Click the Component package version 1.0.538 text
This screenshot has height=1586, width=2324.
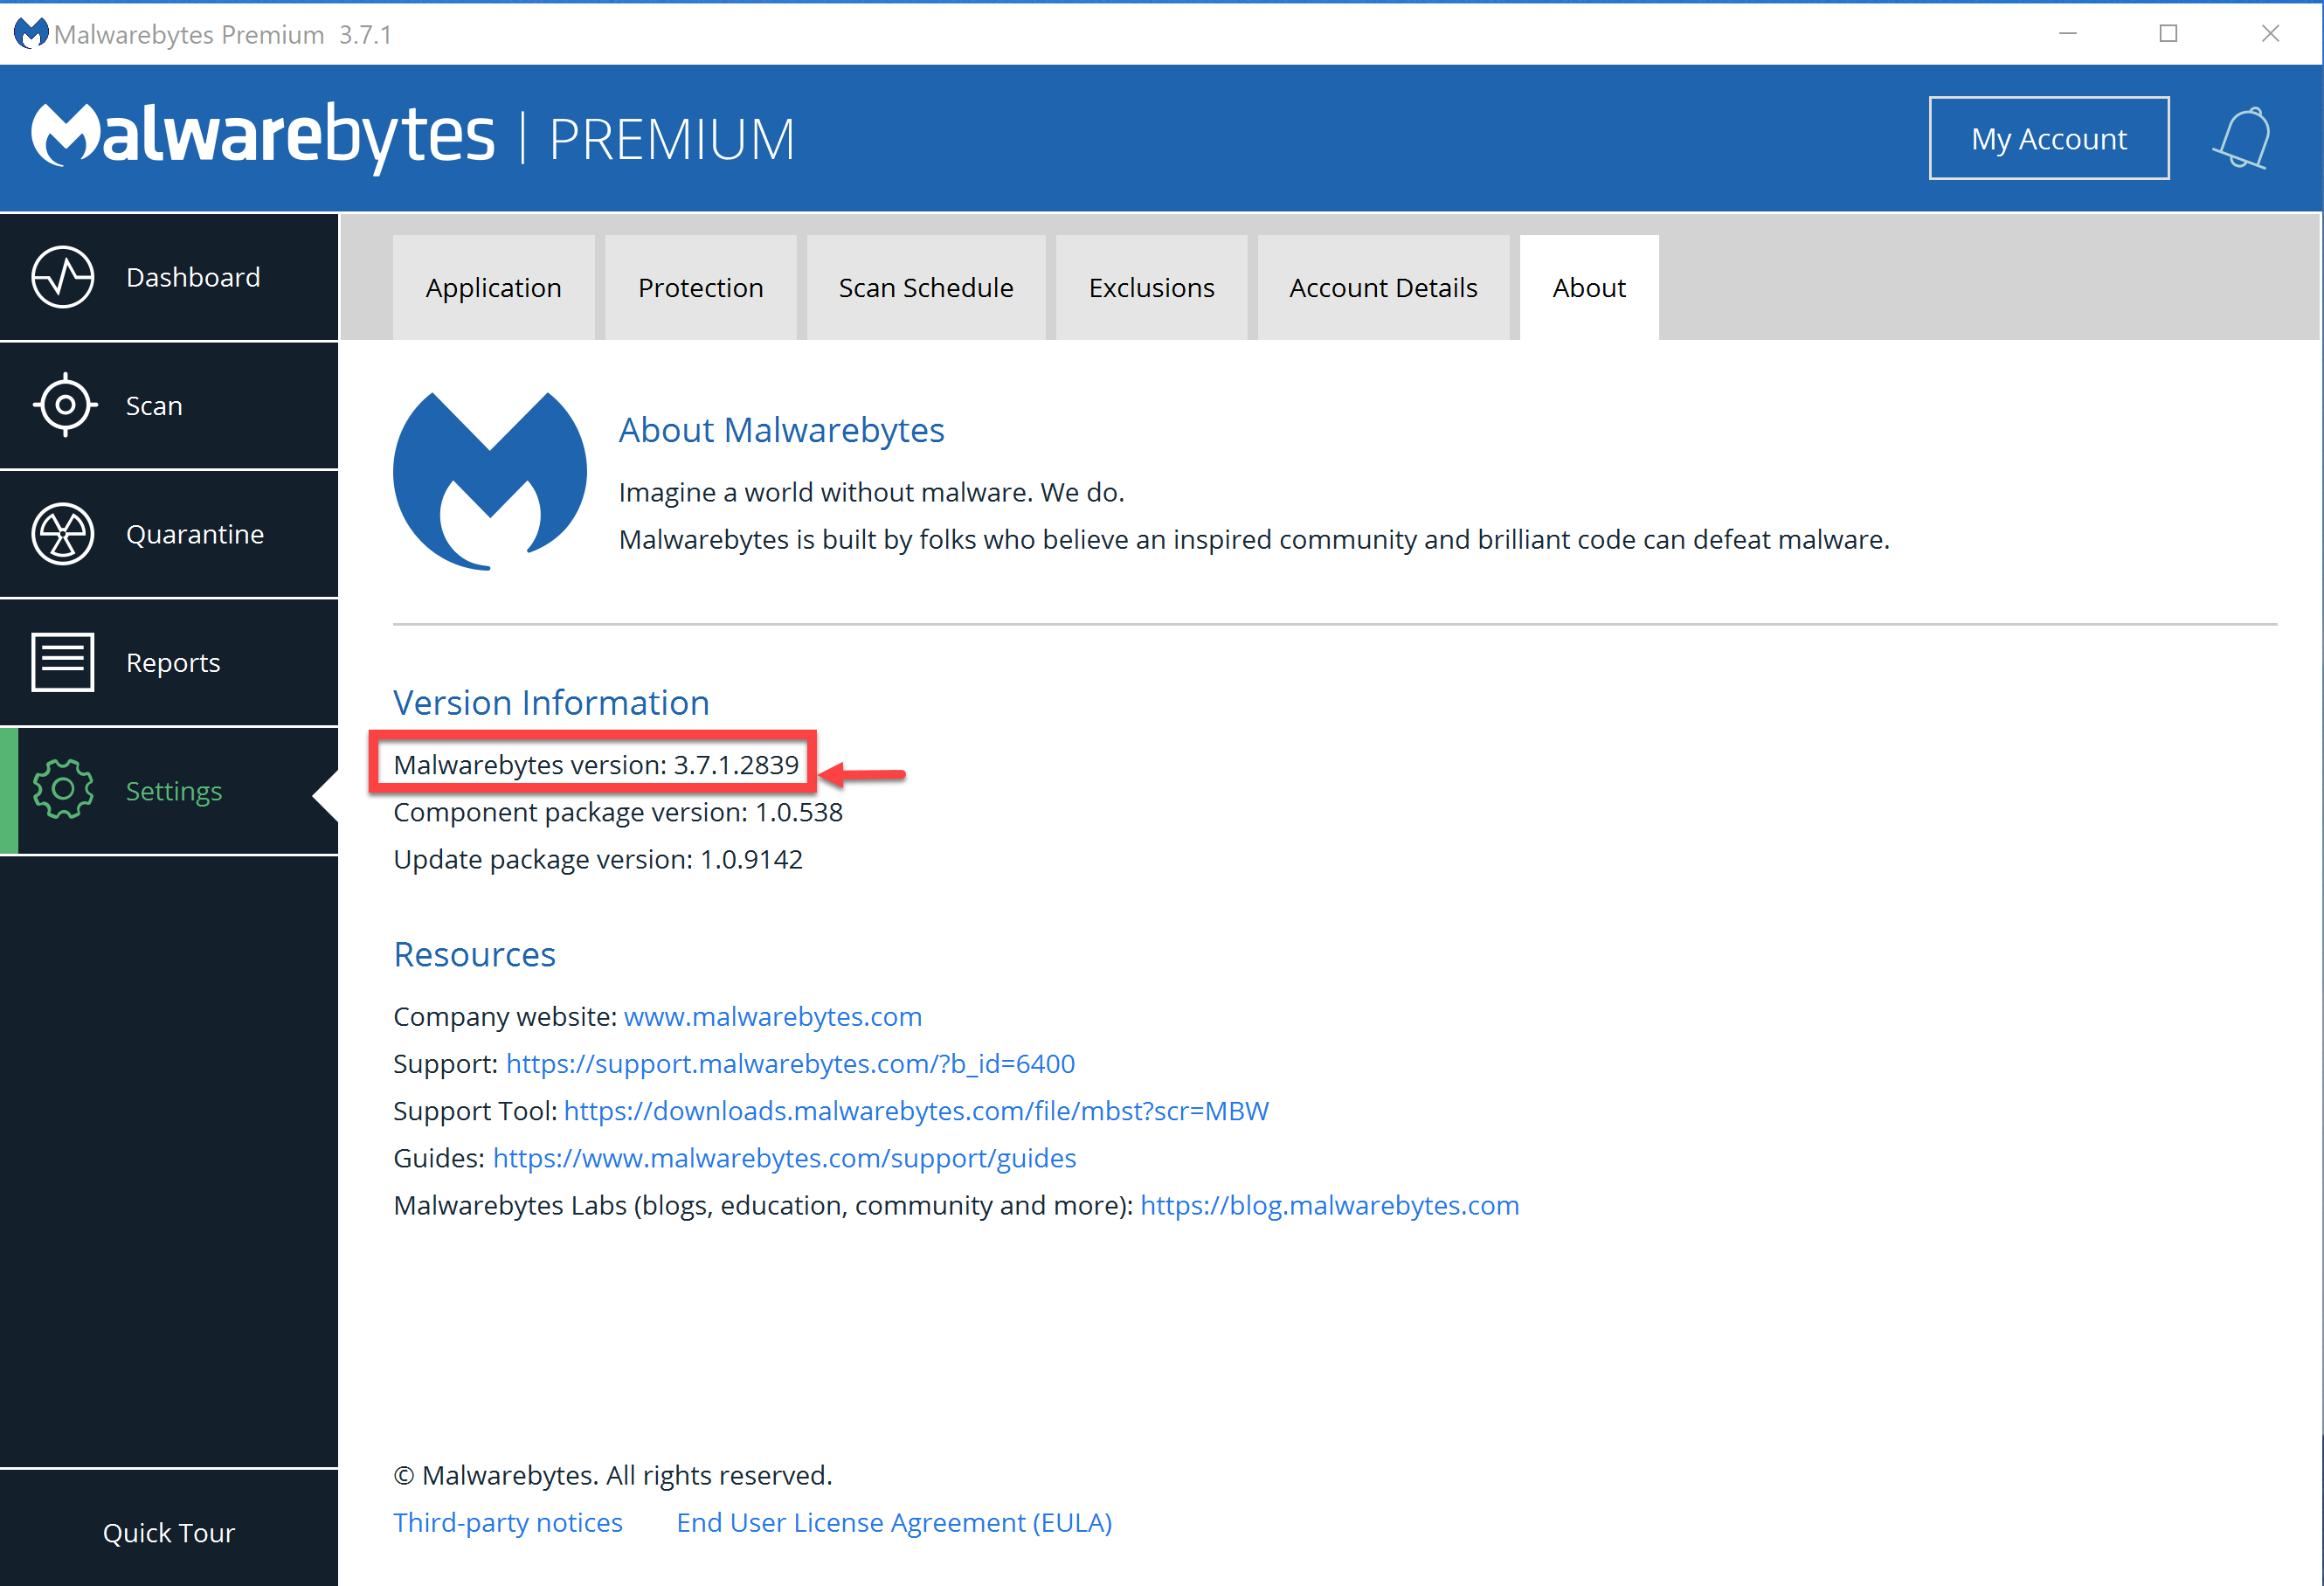pyautogui.click(x=618, y=812)
